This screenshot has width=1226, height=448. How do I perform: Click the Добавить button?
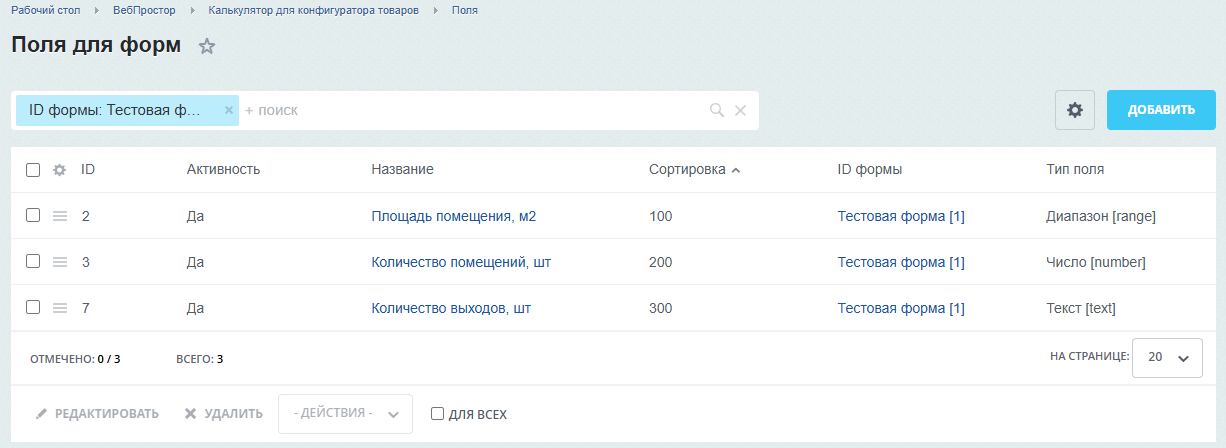[x=1161, y=110]
